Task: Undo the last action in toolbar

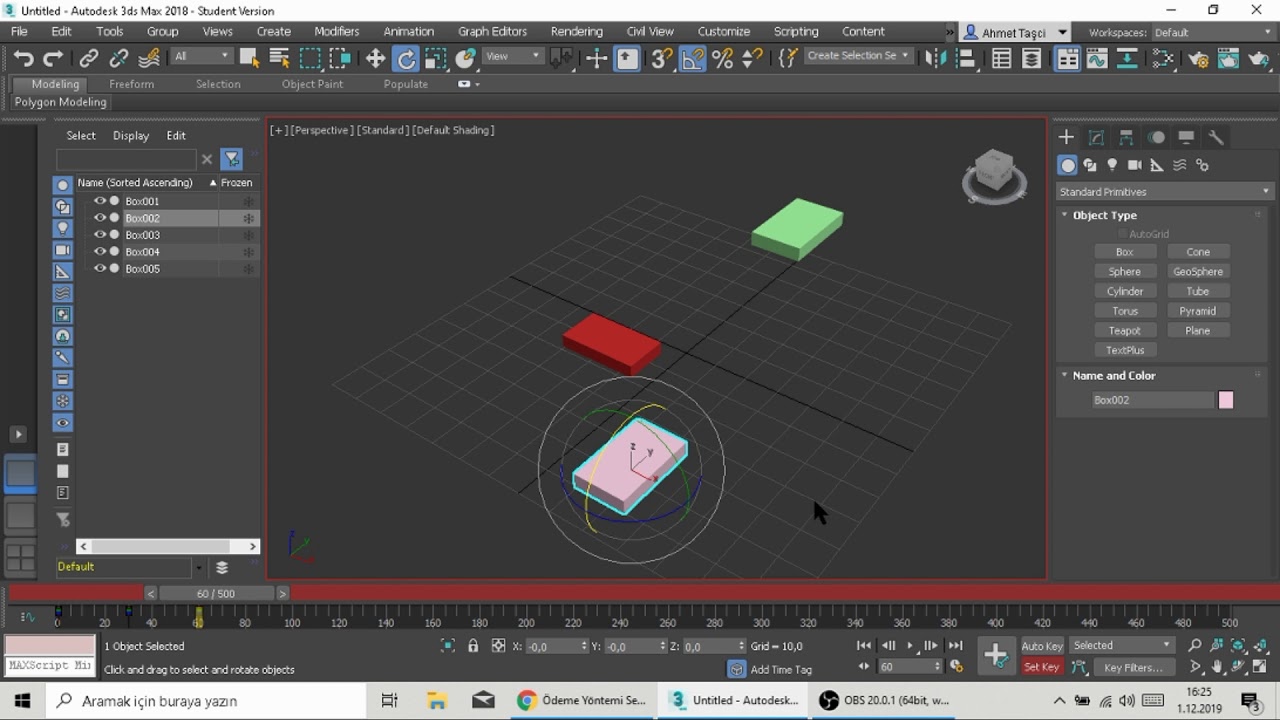Action: point(23,58)
